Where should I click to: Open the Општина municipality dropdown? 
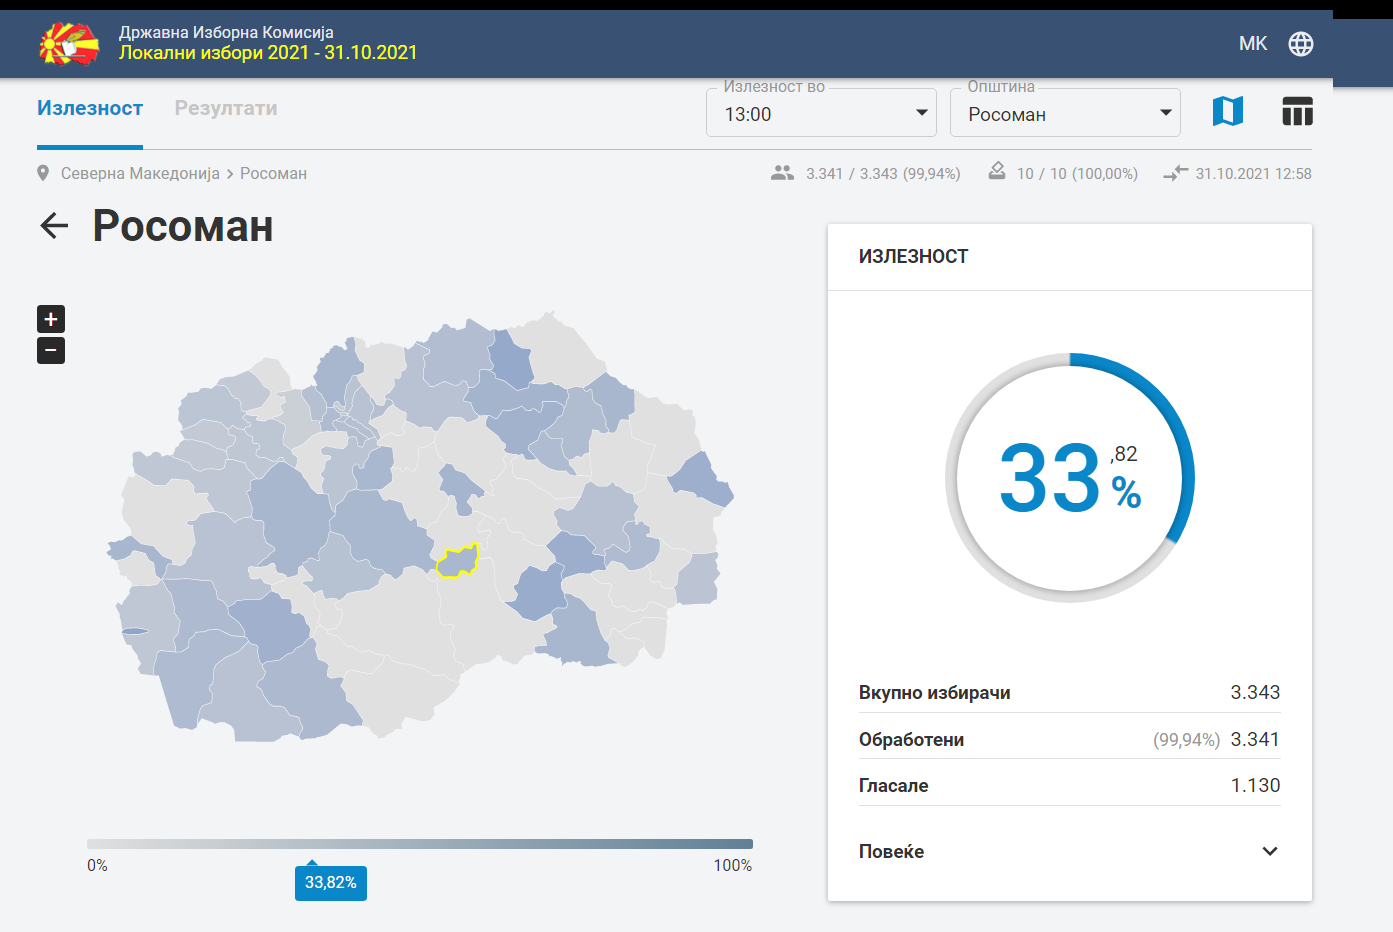click(x=1065, y=113)
